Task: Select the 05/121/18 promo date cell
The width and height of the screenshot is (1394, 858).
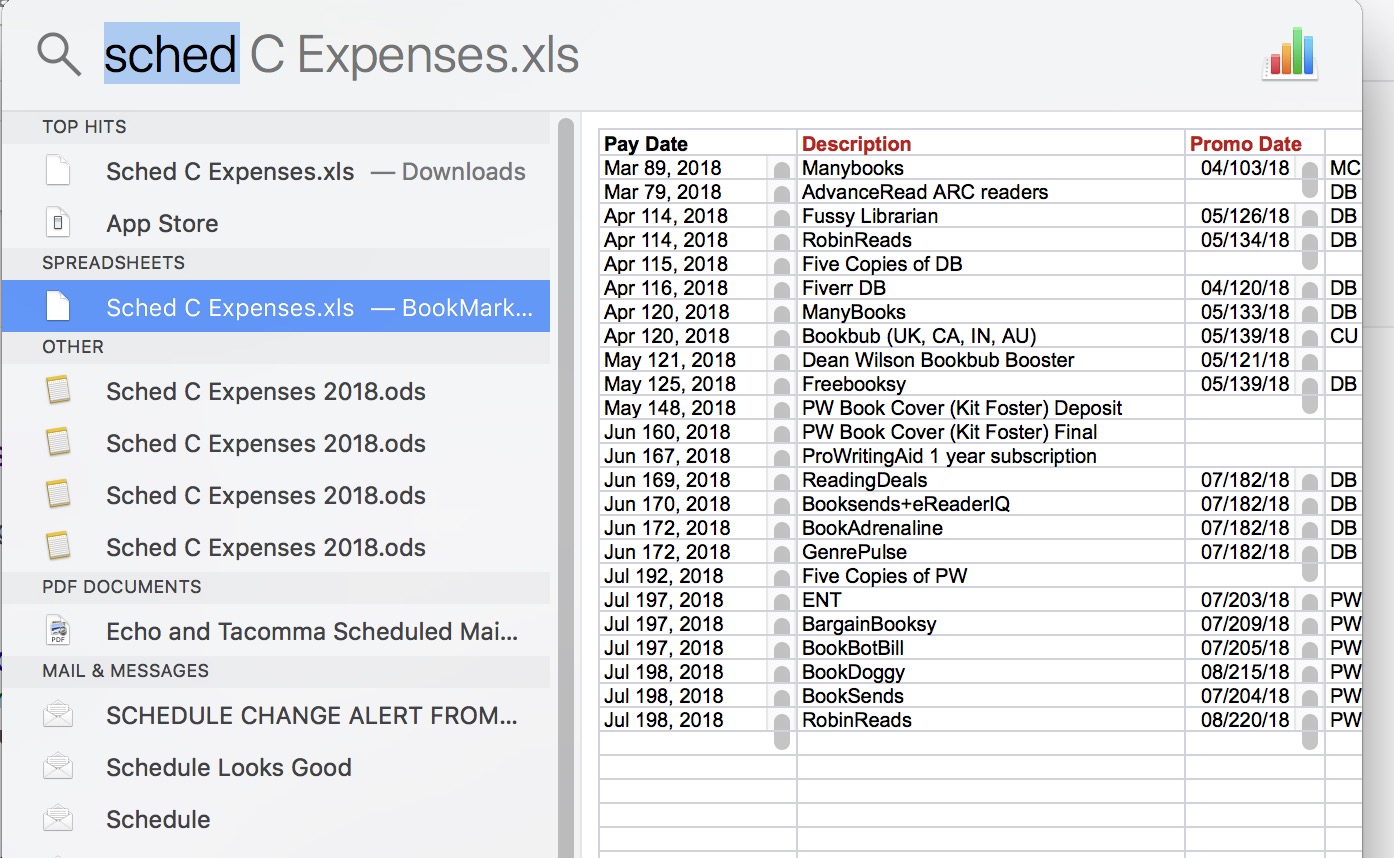Action: coord(1255,360)
